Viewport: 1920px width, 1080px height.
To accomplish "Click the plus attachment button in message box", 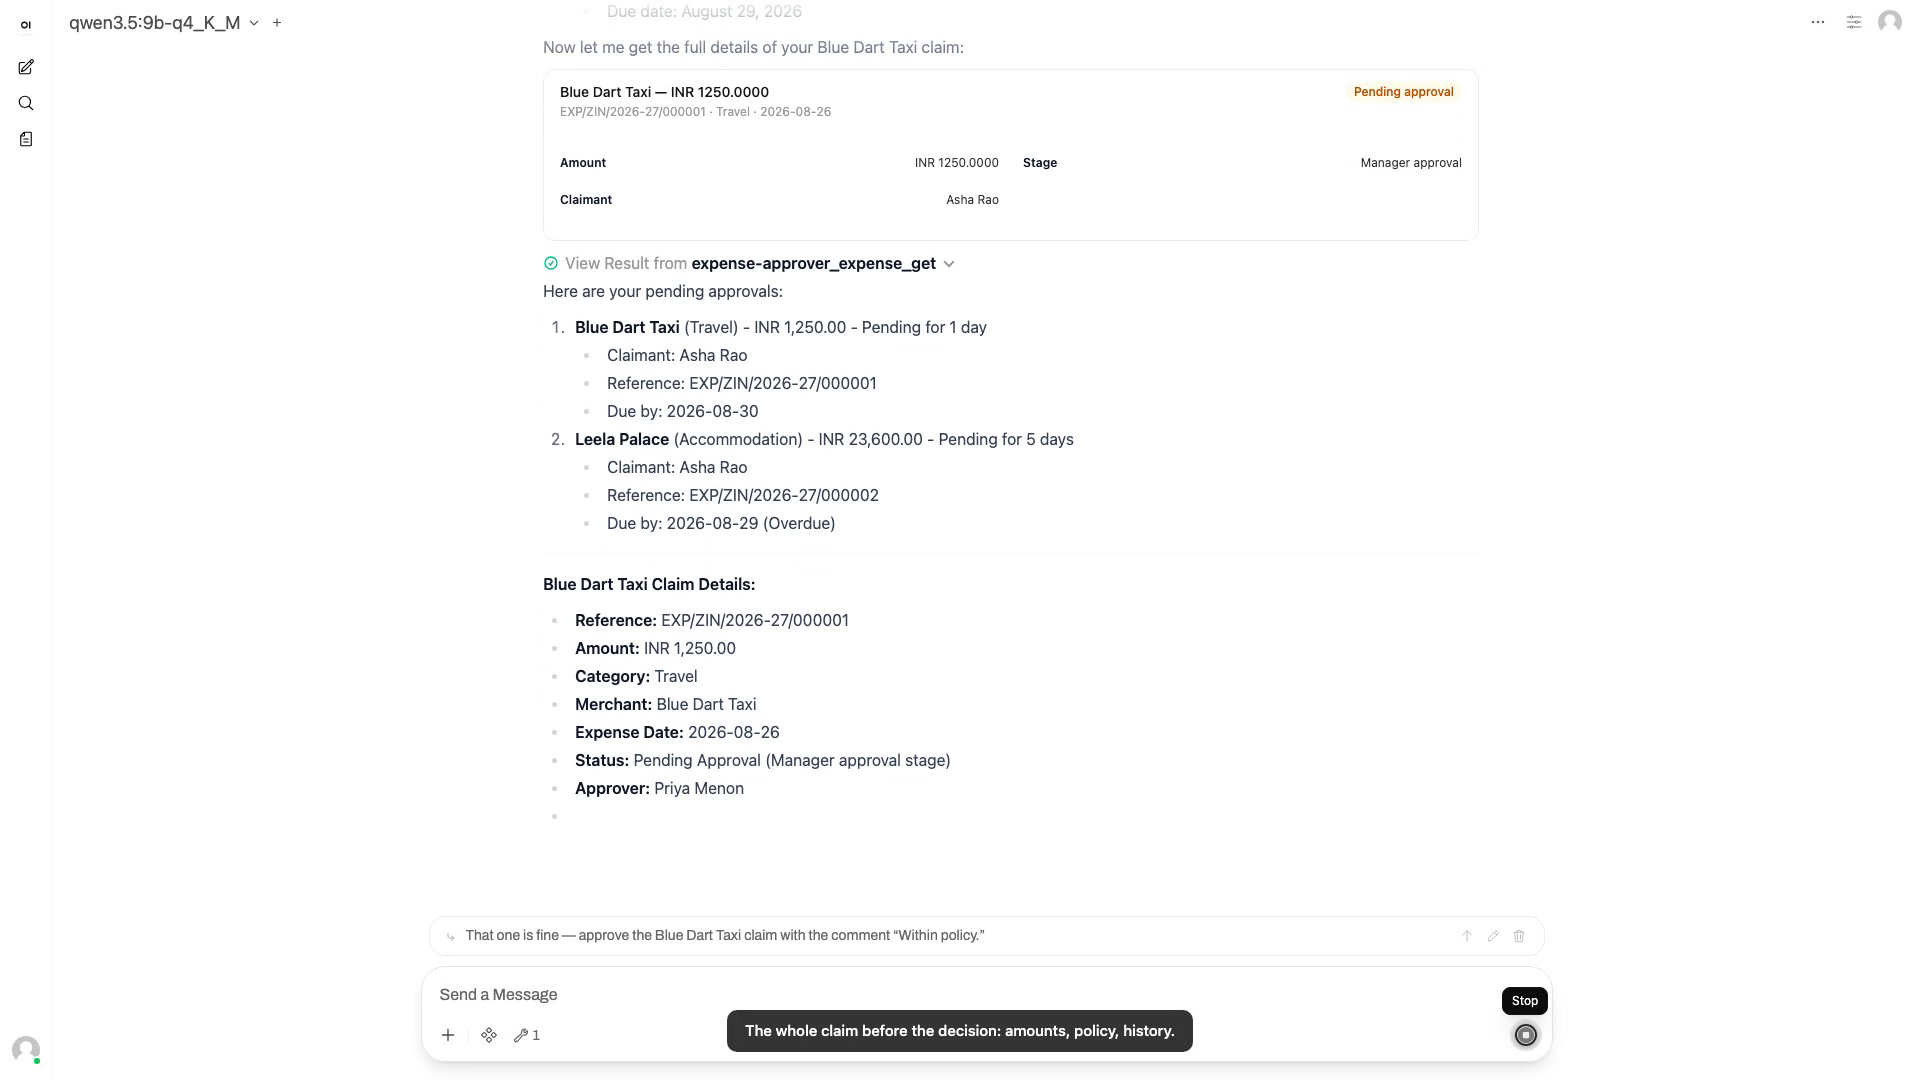I will [448, 1035].
